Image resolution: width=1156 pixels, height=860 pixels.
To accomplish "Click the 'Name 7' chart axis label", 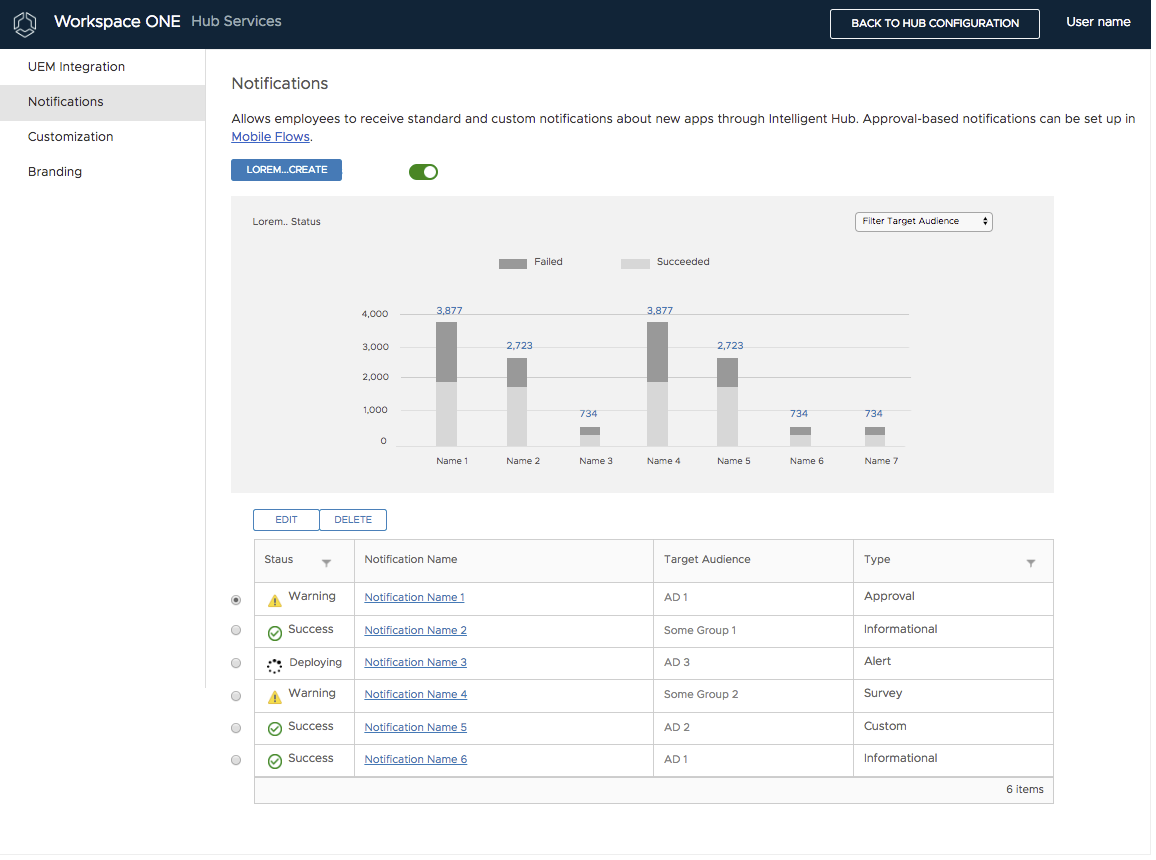I will click(881, 461).
